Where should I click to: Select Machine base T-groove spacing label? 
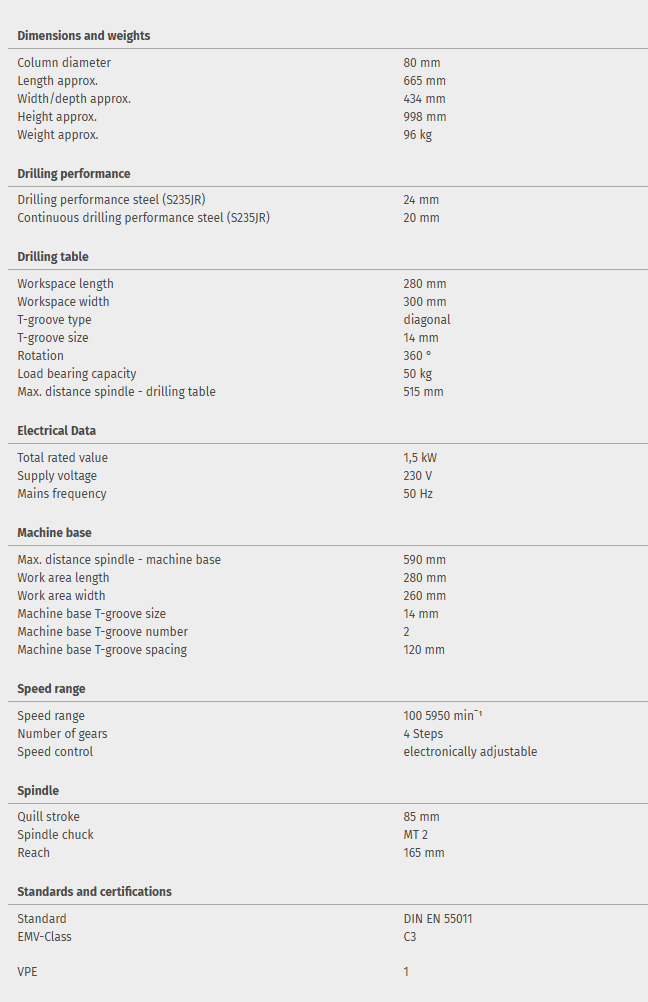coord(102,650)
